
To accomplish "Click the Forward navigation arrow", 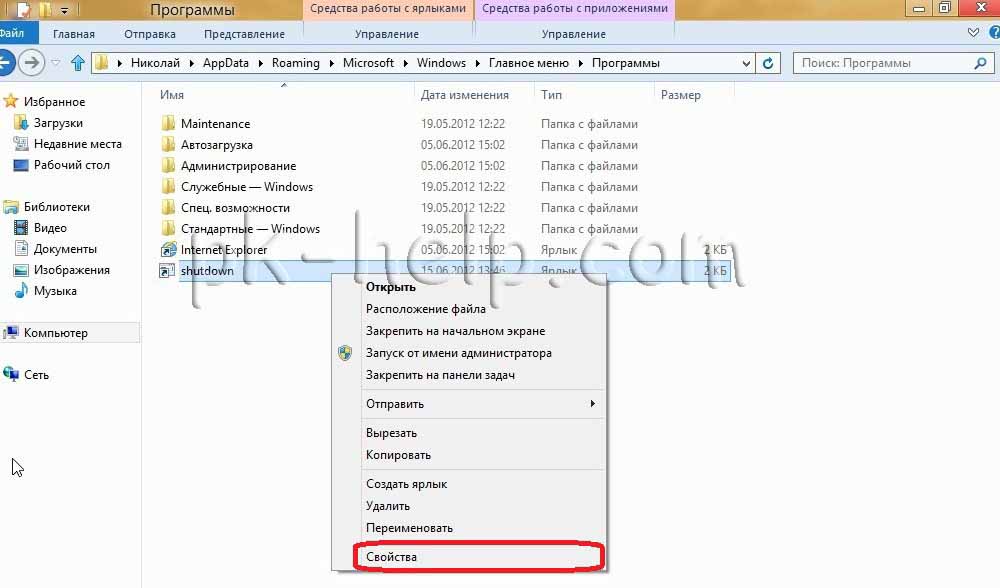I will tap(31, 63).
